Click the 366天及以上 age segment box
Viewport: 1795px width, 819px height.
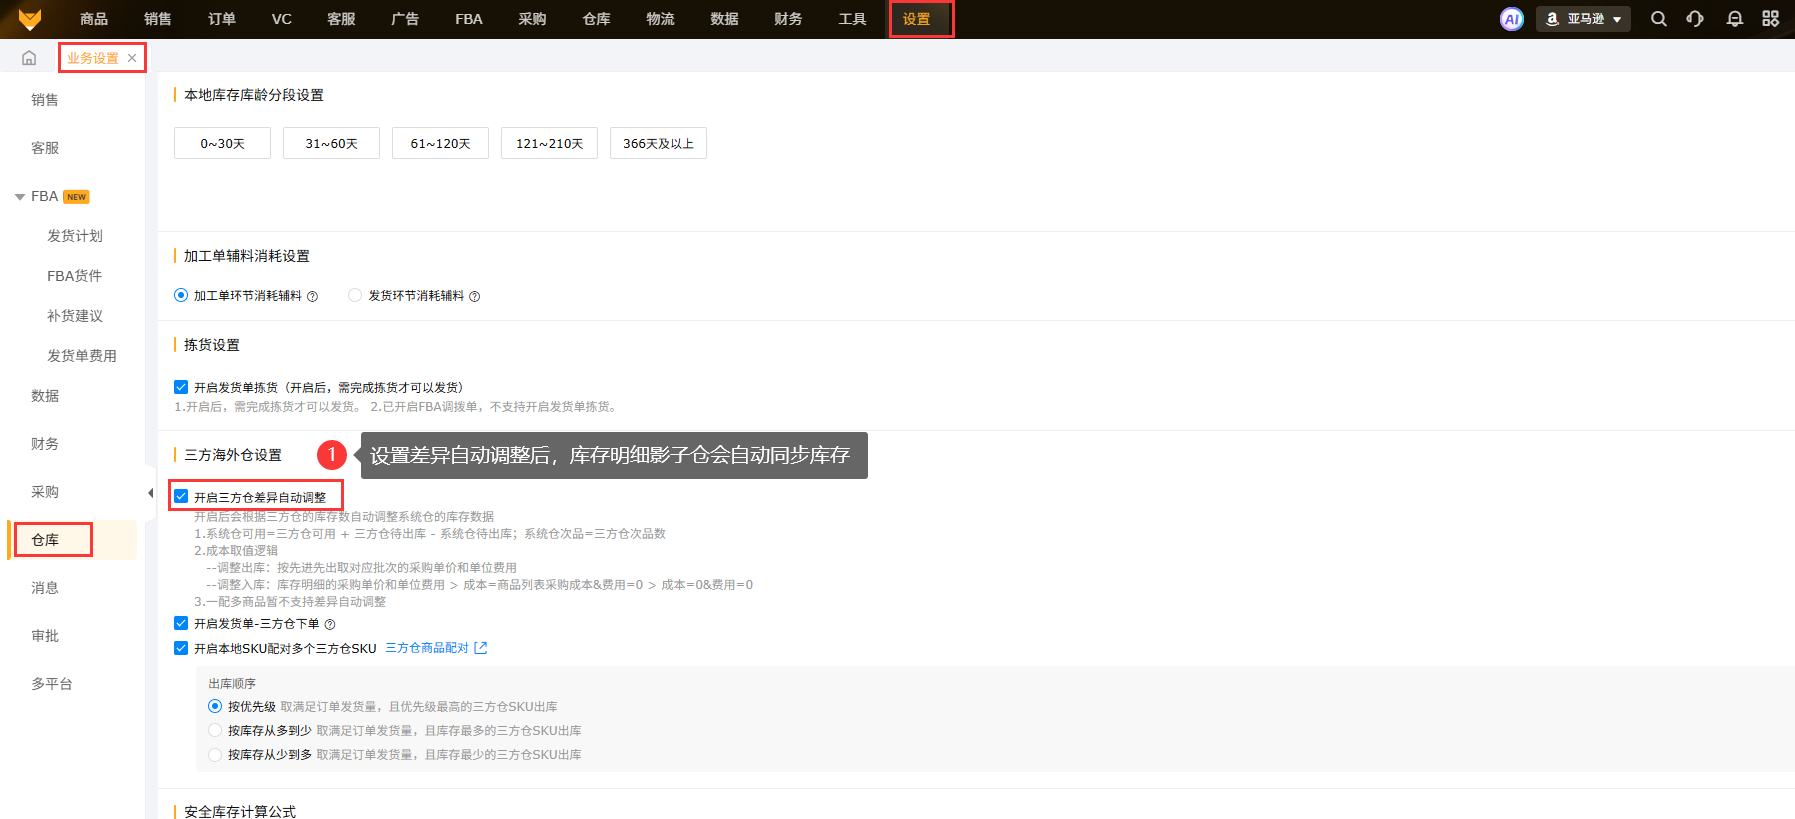coord(659,143)
